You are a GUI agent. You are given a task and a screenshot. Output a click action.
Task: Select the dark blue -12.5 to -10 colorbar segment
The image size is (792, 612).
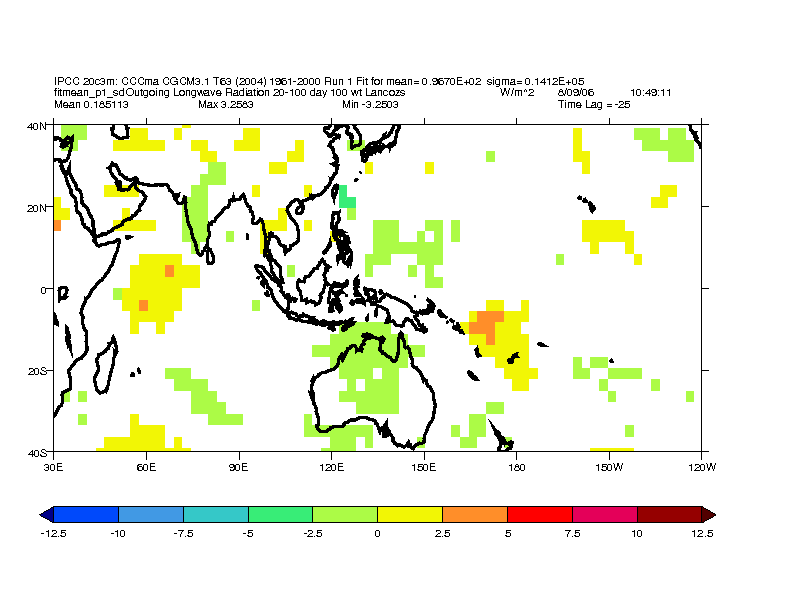[86, 514]
